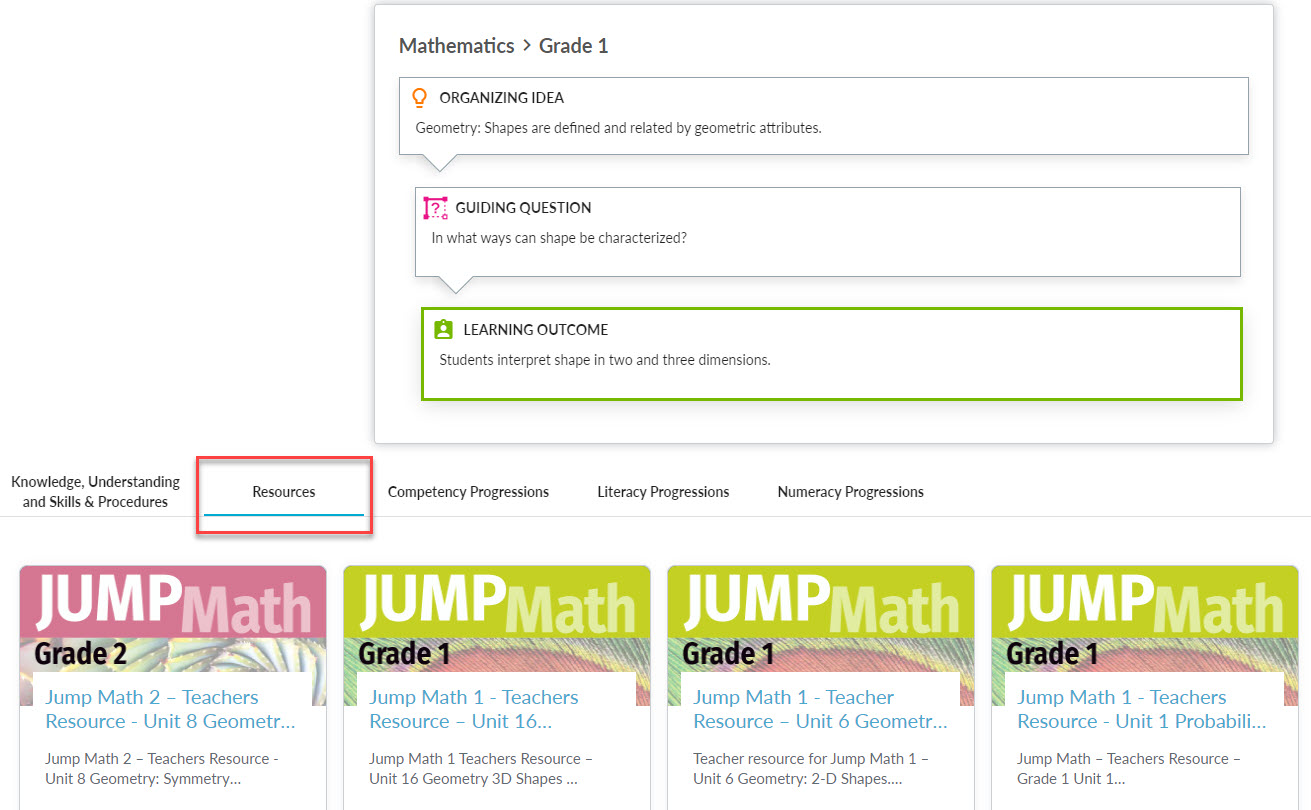Viewport: 1311px width, 810px height.
Task: Select the Learning Outcome box
Action: click(x=832, y=354)
